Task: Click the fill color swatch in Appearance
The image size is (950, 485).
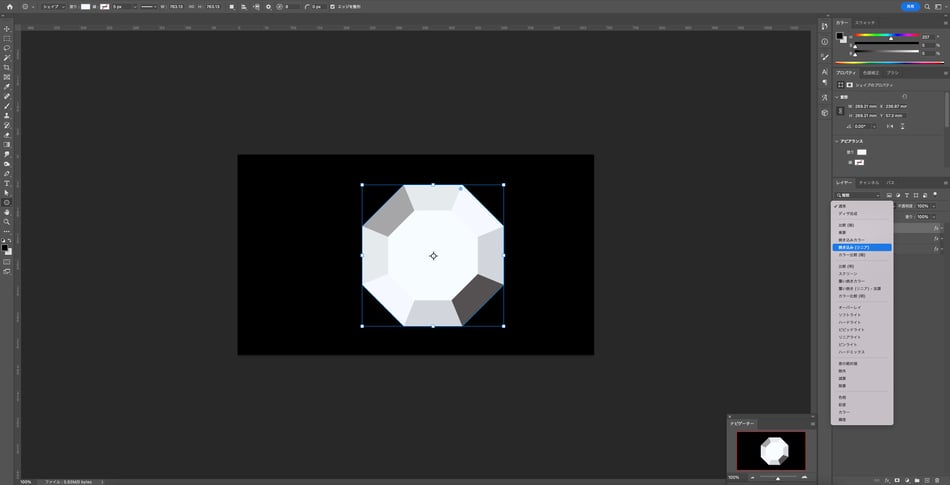Action: [861, 152]
